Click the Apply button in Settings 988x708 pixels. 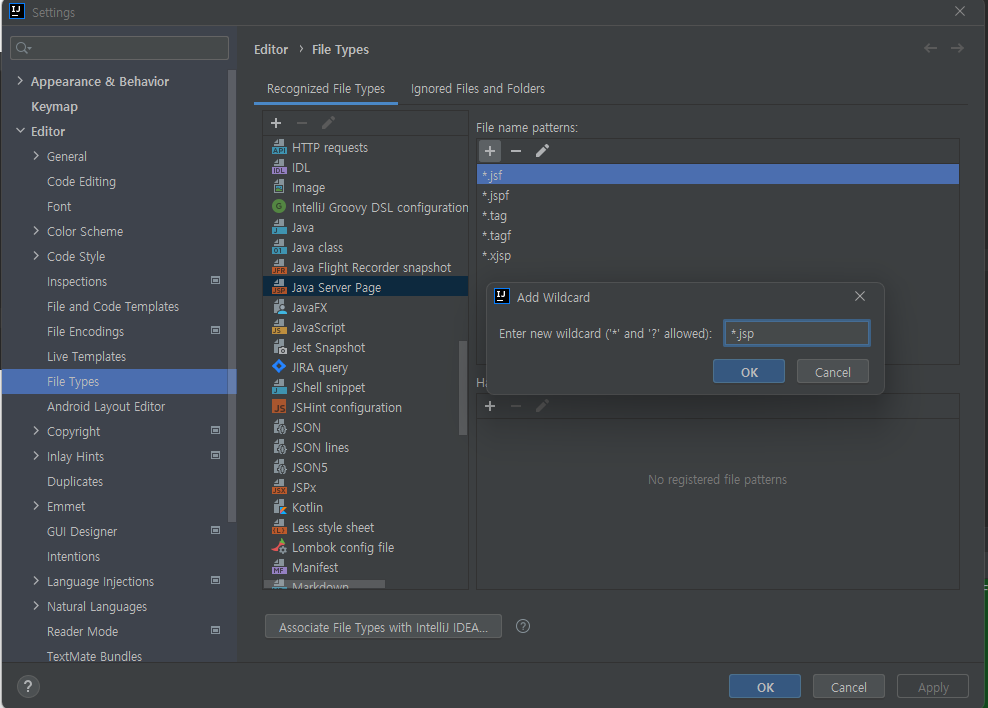pyautogui.click(x=933, y=687)
